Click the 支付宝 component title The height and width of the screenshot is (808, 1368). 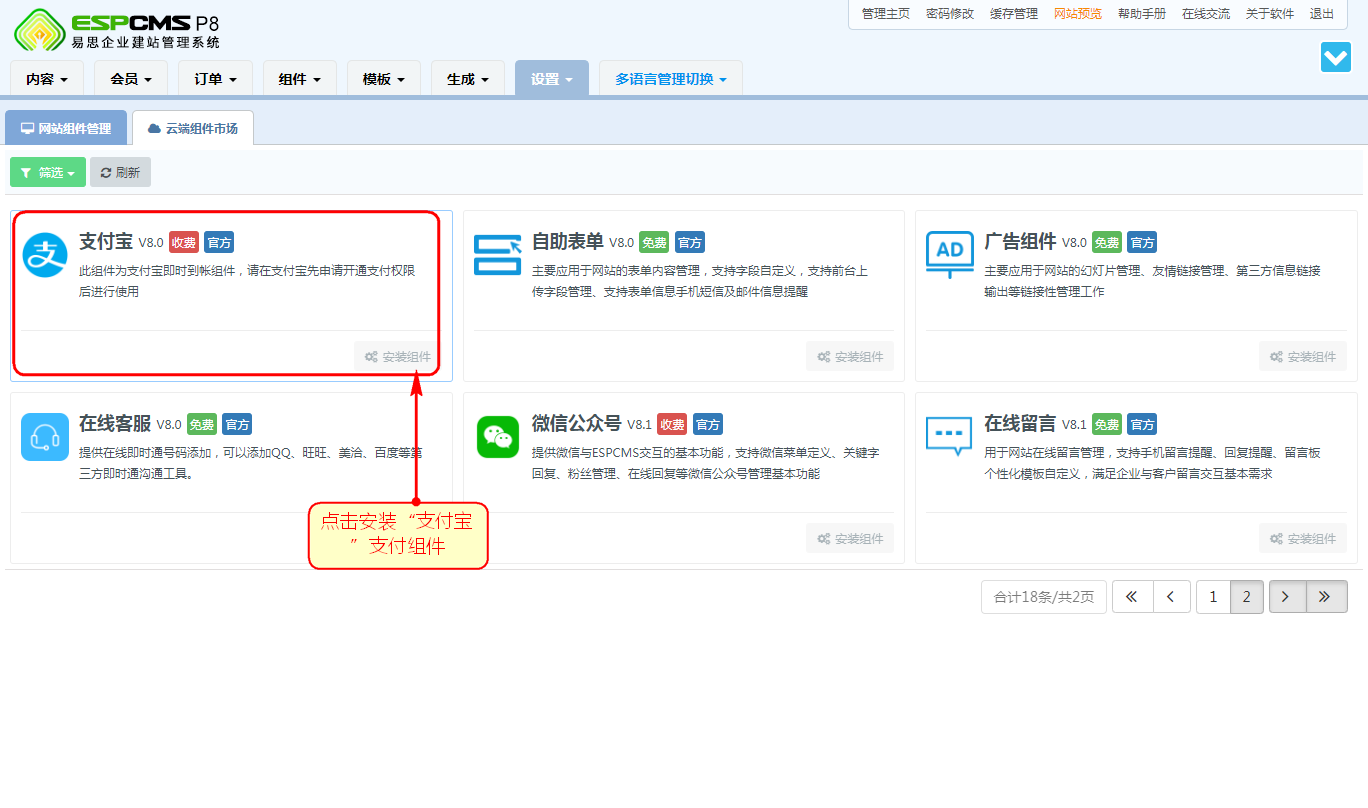pyautogui.click(x=106, y=241)
